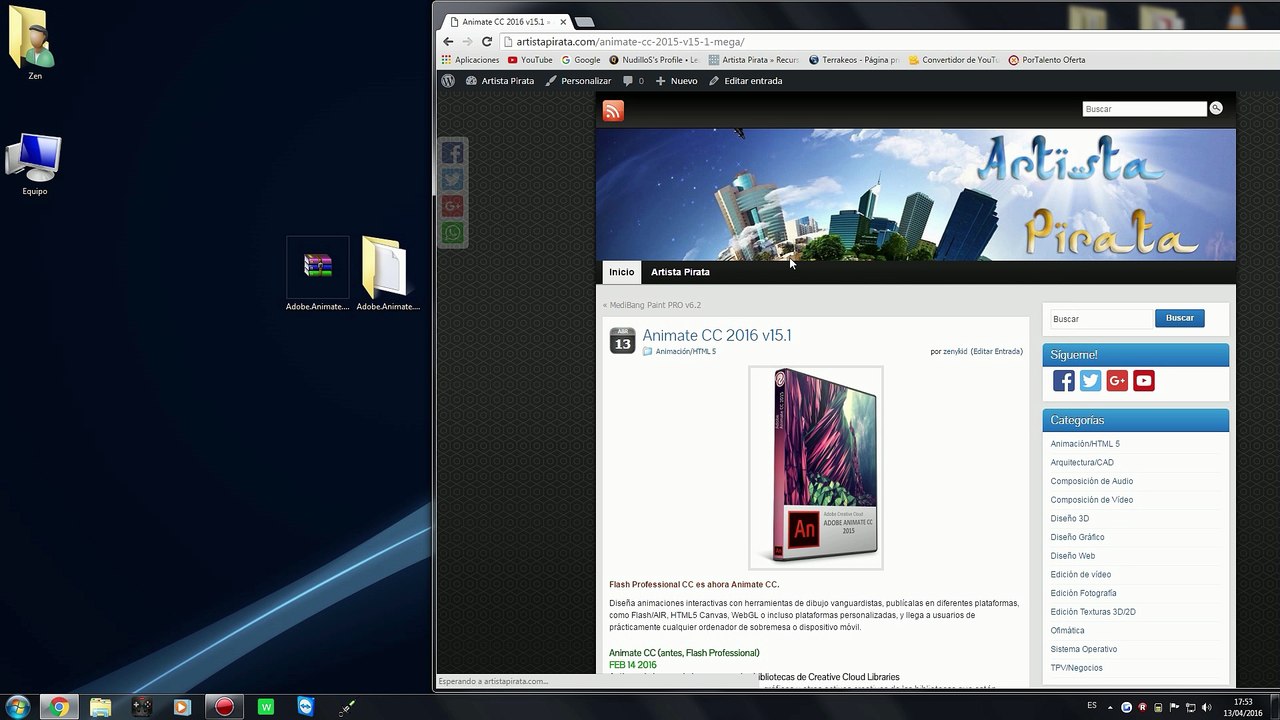Share via the floating Facebook icon
The width and height of the screenshot is (1280, 720).
453,153
